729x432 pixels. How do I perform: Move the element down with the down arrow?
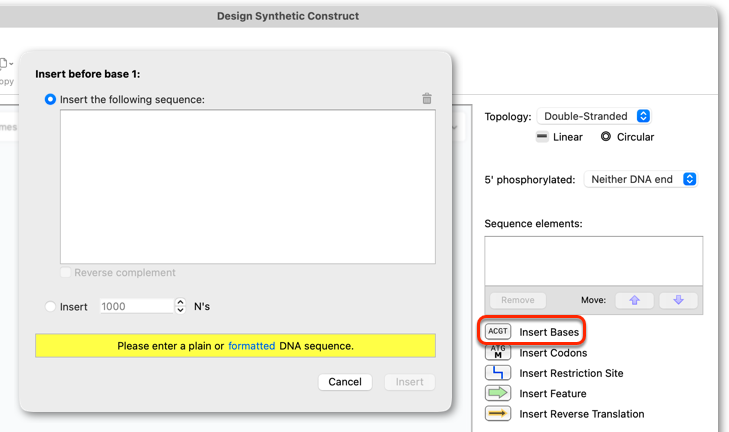pos(678,300)
